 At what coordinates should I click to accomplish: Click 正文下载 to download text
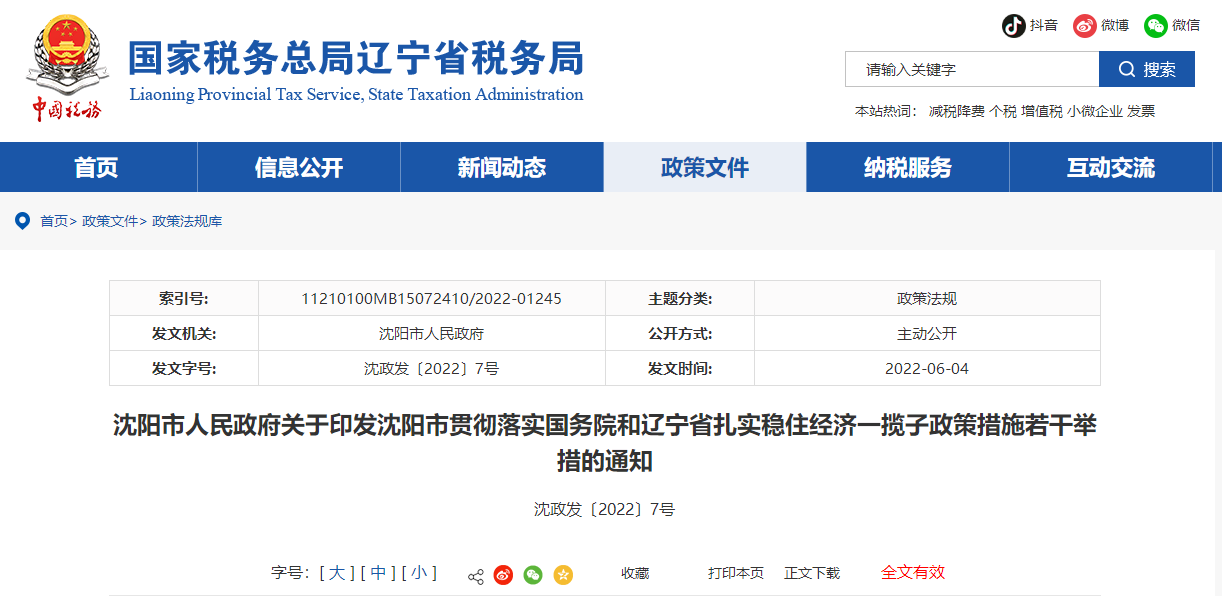[x=812, y=573]
